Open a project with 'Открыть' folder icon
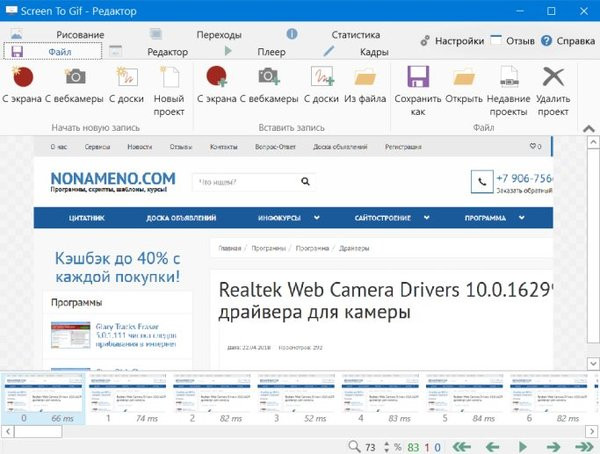The image size is (600, 454). [463, 77]
